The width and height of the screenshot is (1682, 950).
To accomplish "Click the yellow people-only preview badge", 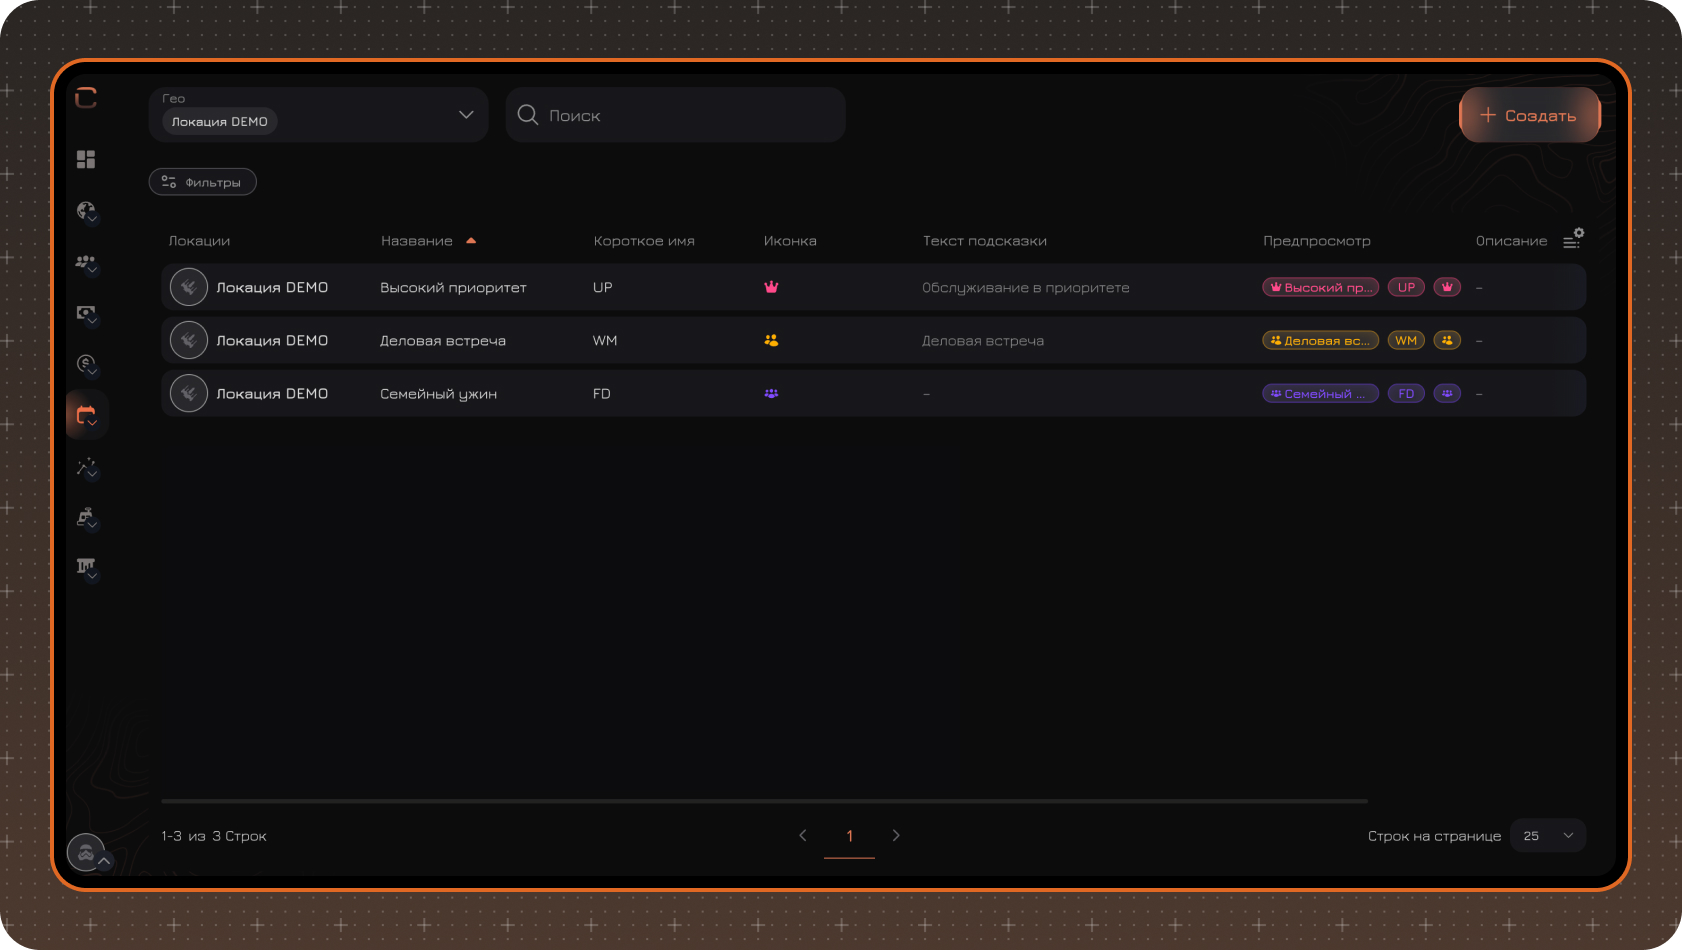I will point(1447,340).
